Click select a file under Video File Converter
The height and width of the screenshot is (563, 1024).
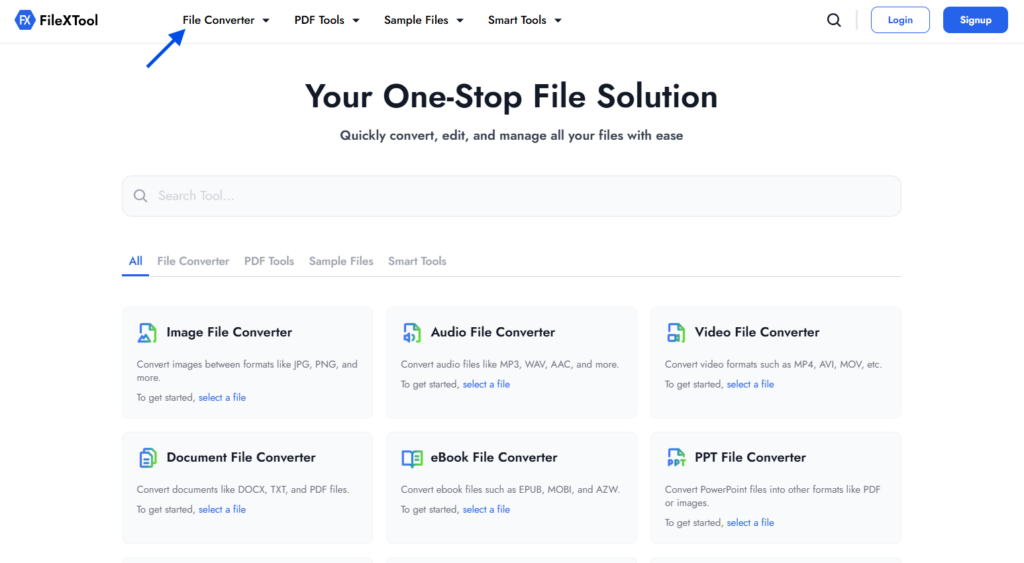750,384
